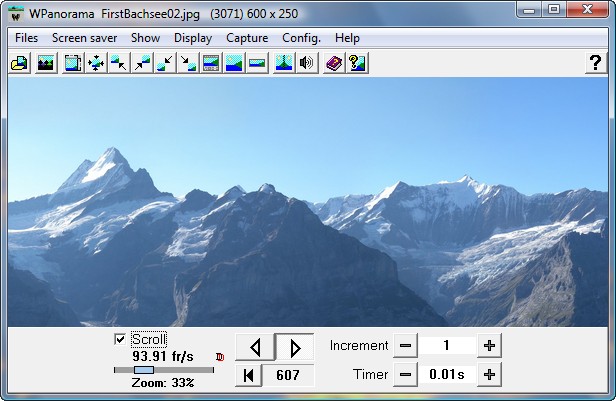Jump to start with rewind button
The width and height of the screenshot is (616, 401).
tap(248, 375)
